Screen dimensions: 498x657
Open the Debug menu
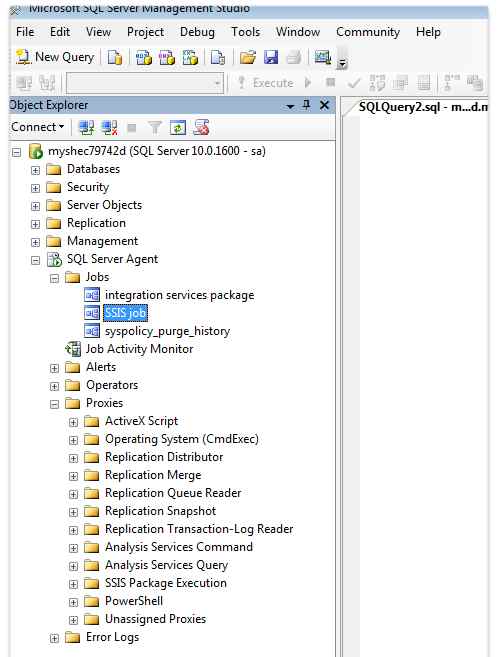pyautogui.click(x=197, y=32)
